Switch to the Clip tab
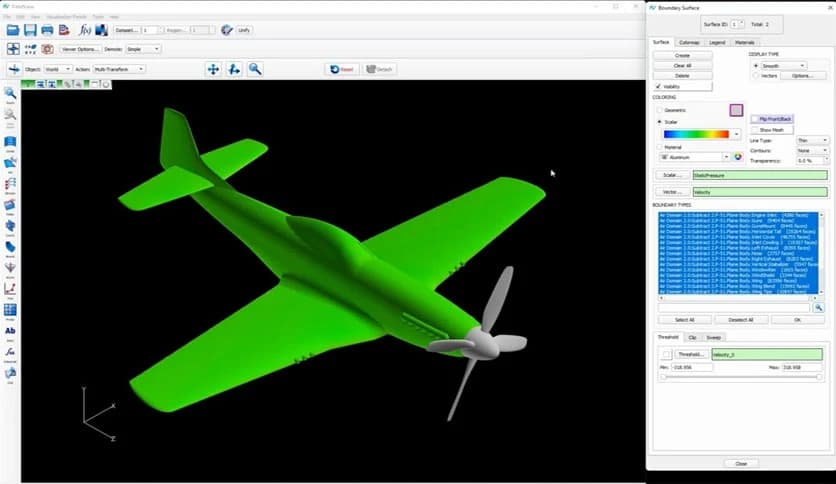The width and height of the screenshot is (836, 484). [x=692, y=337]
